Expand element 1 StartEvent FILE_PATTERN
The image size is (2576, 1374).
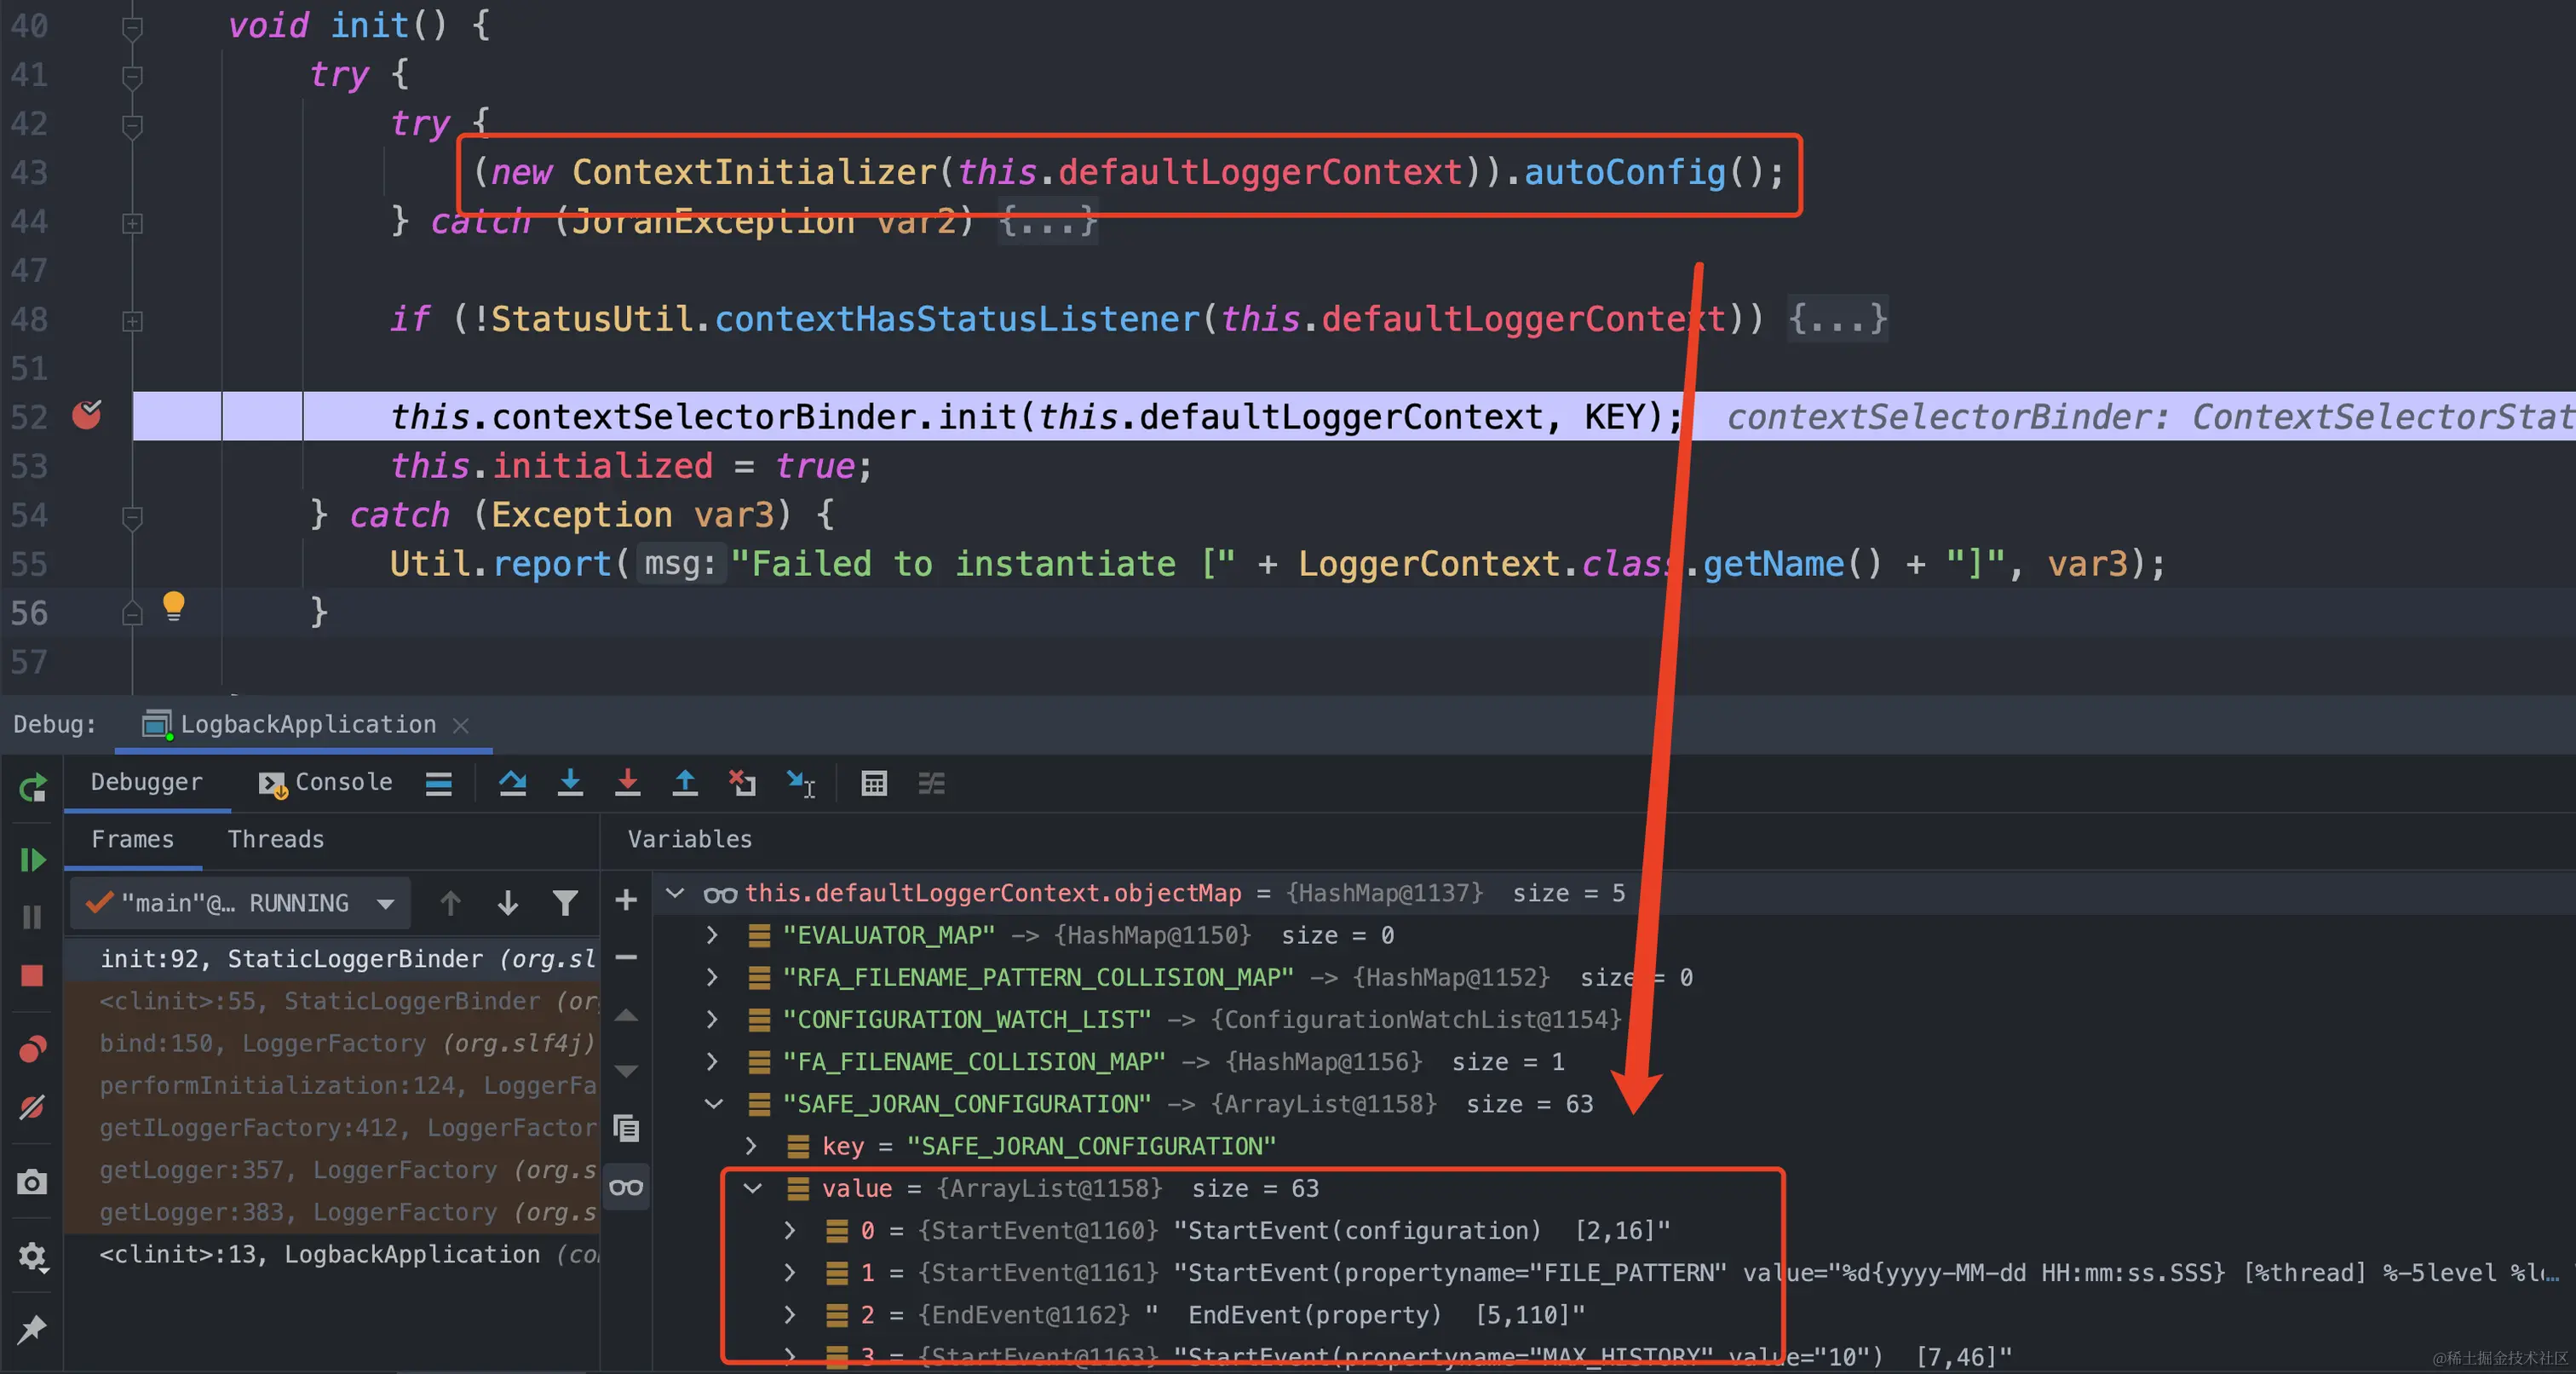790,1272
